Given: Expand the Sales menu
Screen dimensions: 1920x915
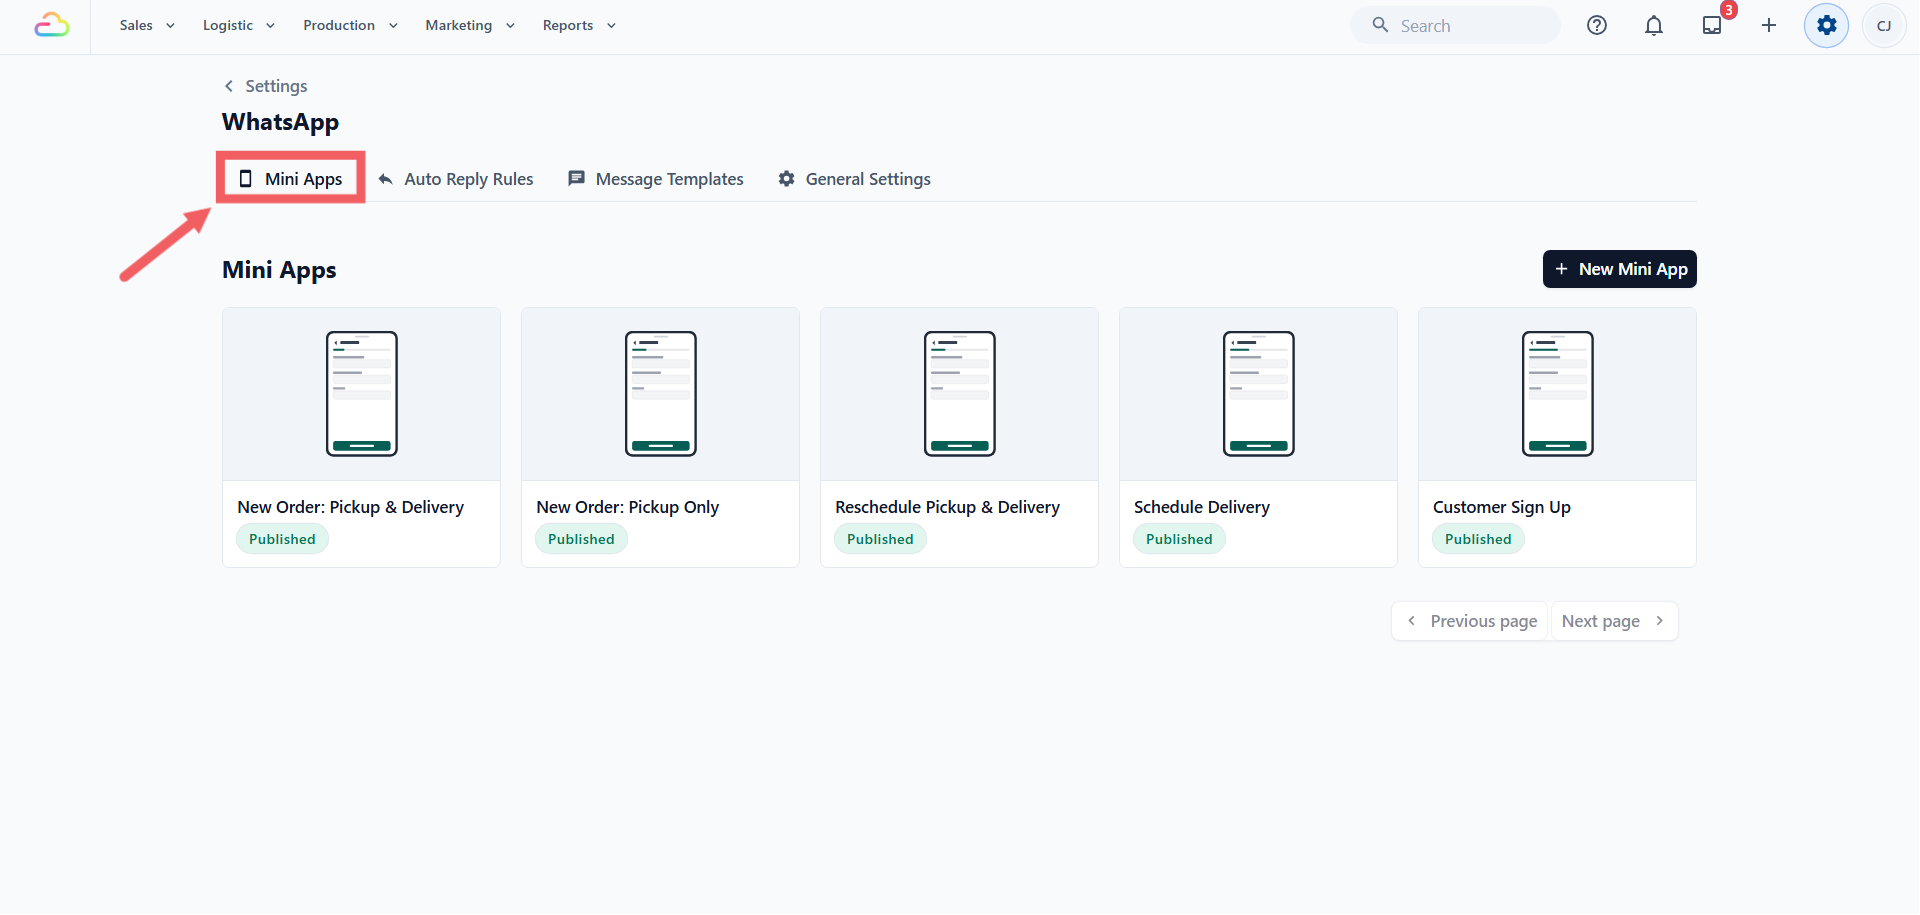Looking at the screenshot, I should [147, 25].
